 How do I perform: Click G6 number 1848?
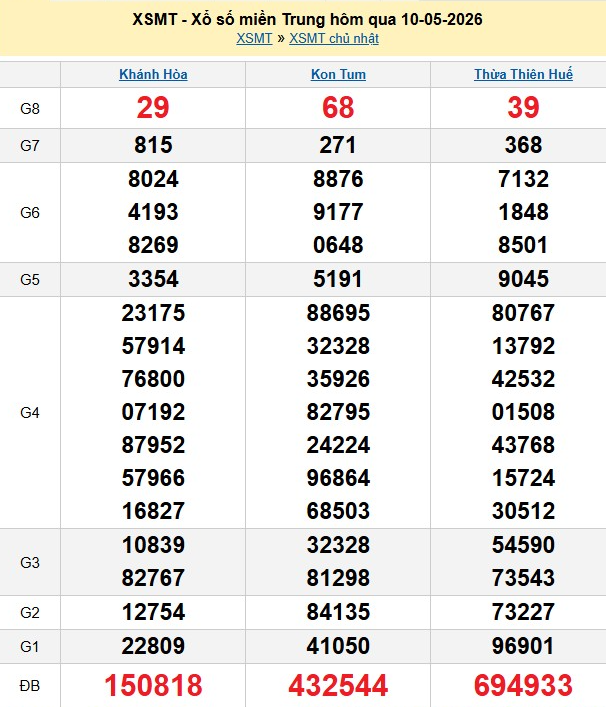pos(523,212)
